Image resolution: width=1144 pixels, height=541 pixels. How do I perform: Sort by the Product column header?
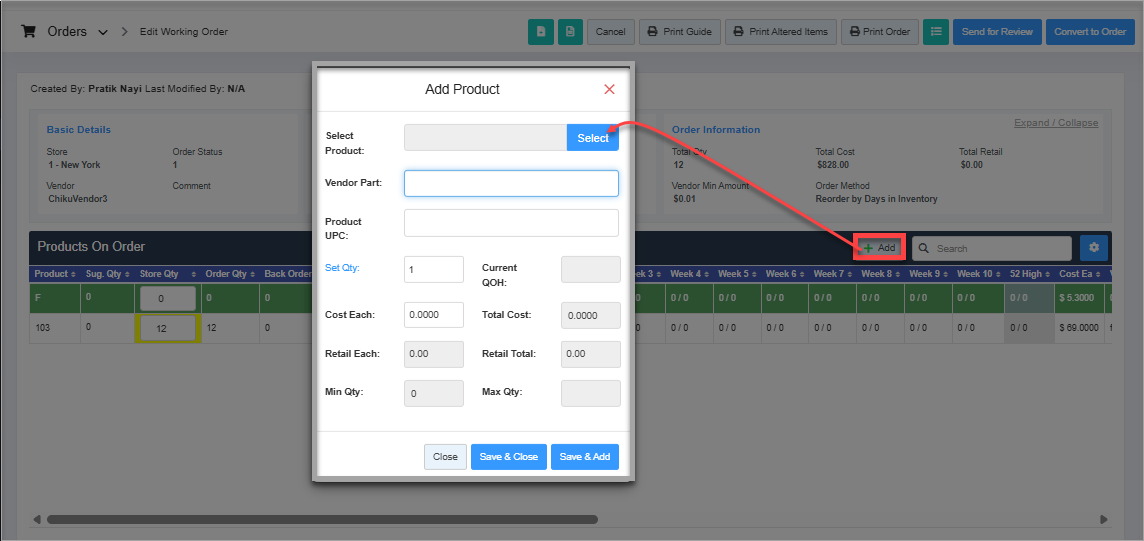tap(51, 274)
